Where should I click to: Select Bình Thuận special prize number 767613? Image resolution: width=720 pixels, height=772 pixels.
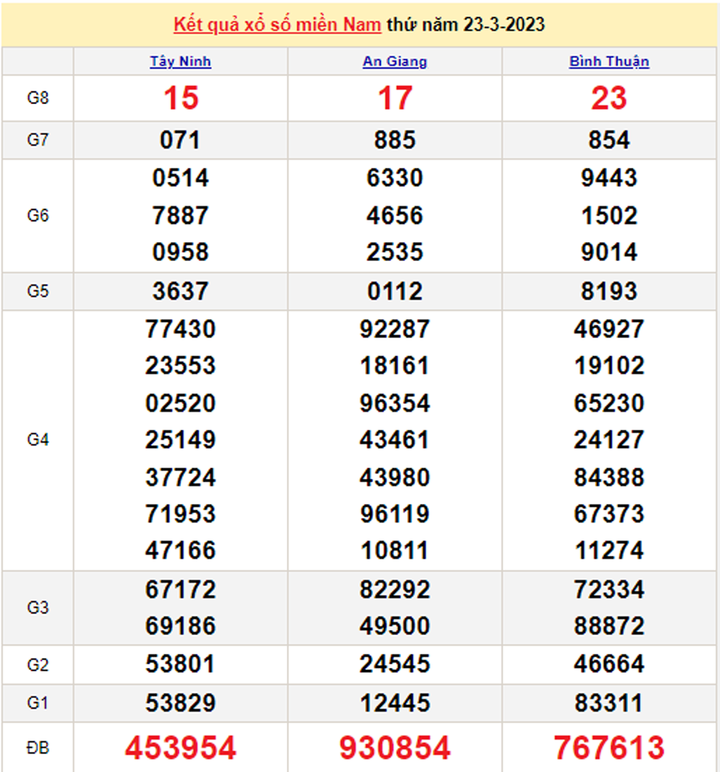pyautogui.click(x=609, y=747)
